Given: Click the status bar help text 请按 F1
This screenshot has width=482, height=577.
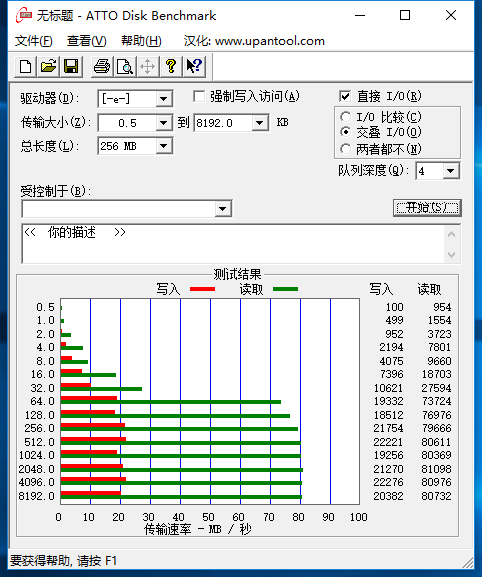Looking at the screenshot, I should click(x=97, y=561).
